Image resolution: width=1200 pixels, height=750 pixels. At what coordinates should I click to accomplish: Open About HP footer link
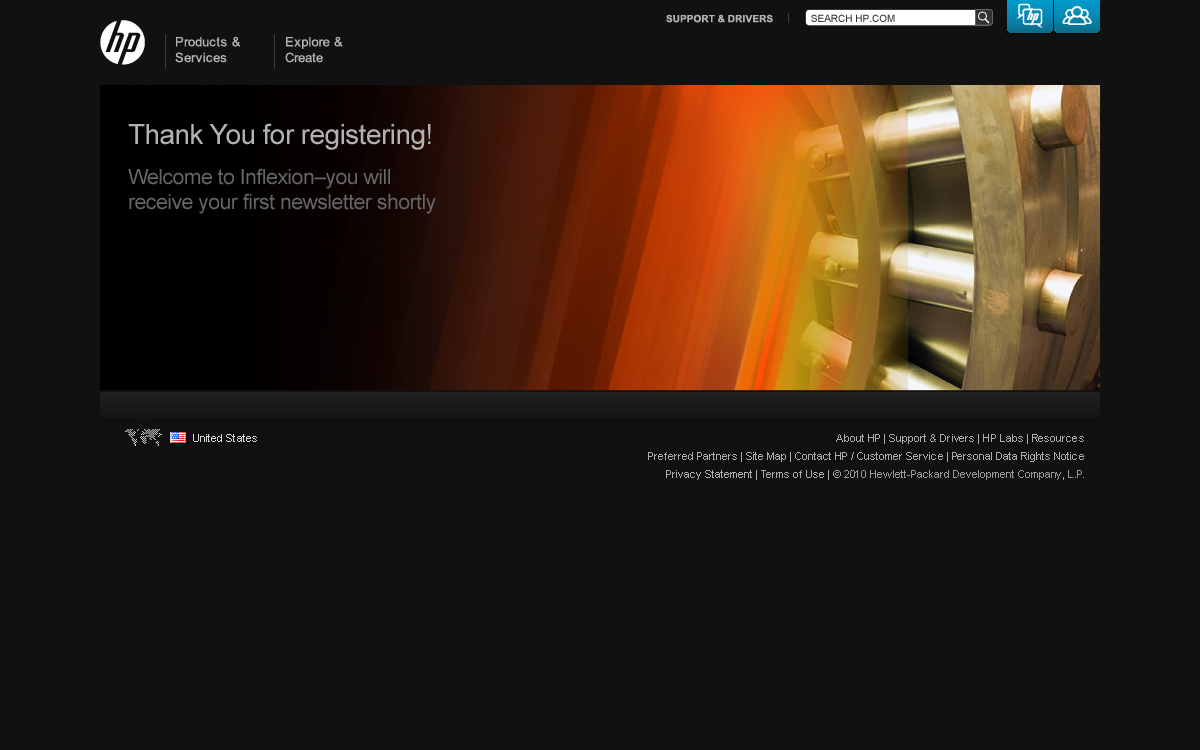pyautogui.click(x=858, y=438)
